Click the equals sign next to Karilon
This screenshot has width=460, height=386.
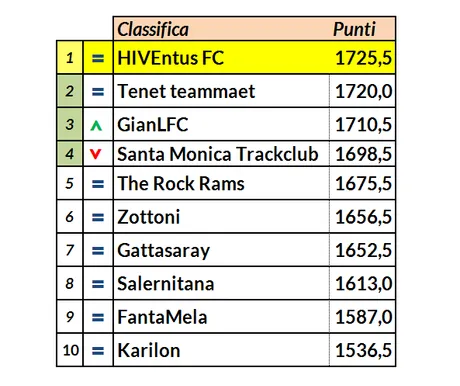point(98,351)
